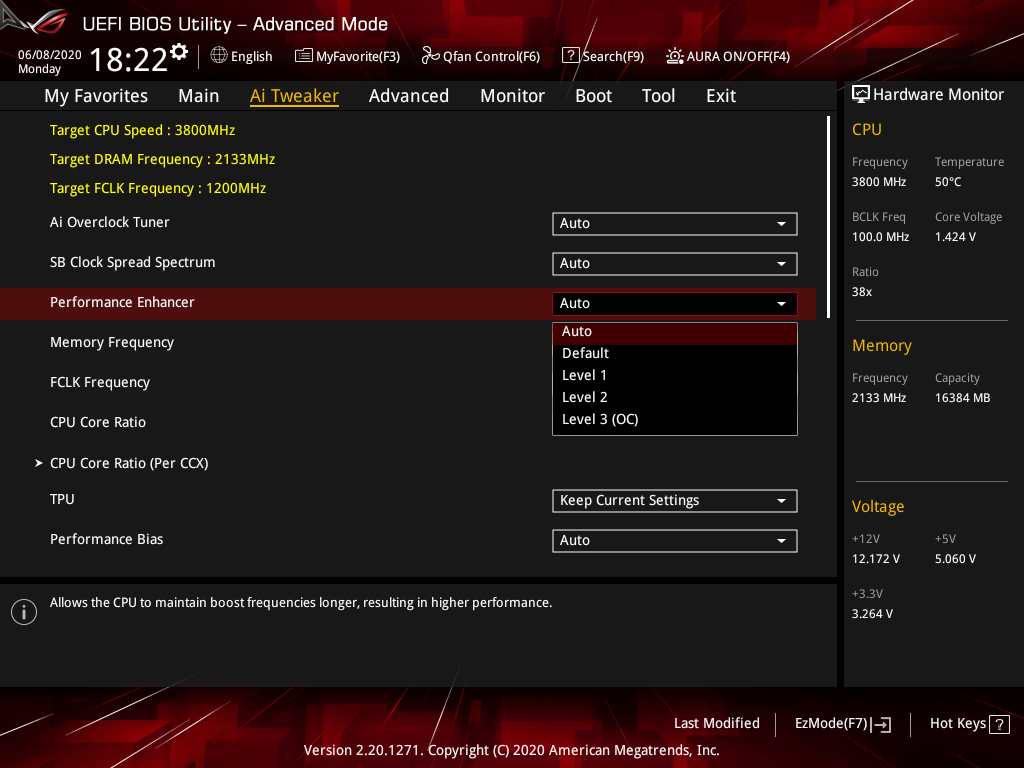
Task: Click the Hardware Monitor display icon
Action: (861, 95)
